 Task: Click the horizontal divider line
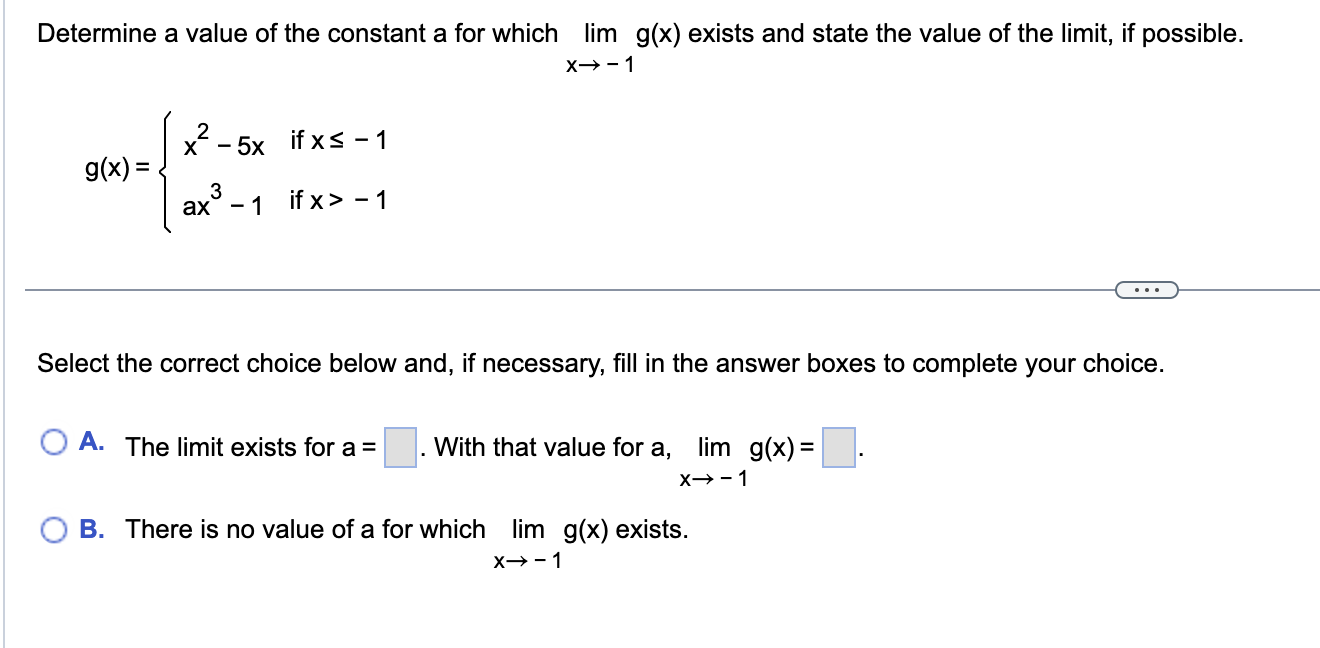[500, 289]
